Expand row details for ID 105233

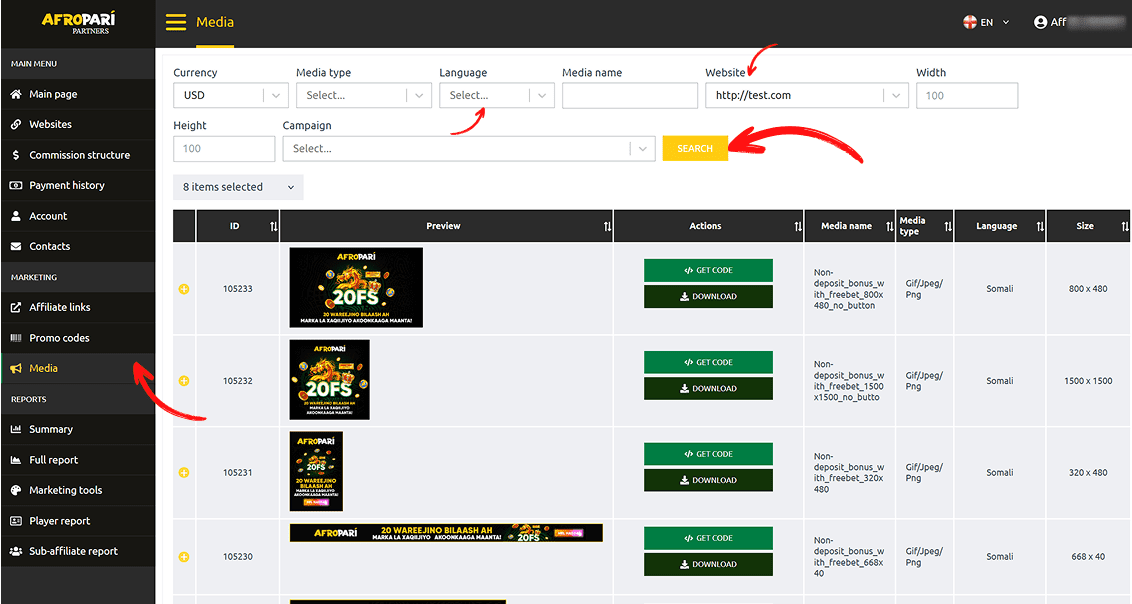tap(184, 289)
